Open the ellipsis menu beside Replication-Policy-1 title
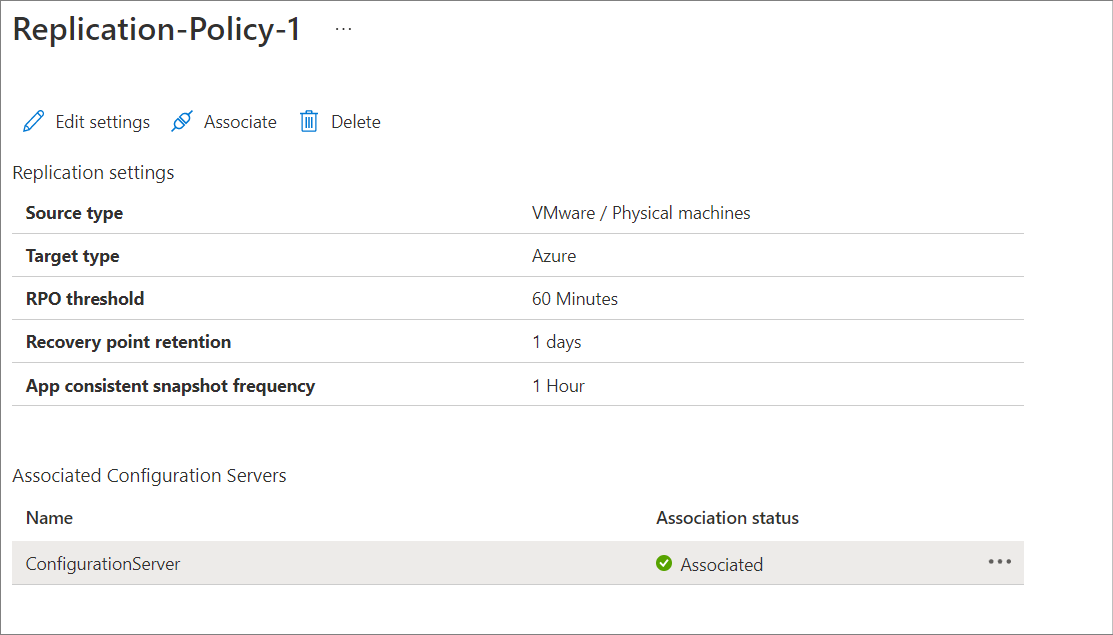This screenshot has width=1113, height=635. (x=343, y=28)
